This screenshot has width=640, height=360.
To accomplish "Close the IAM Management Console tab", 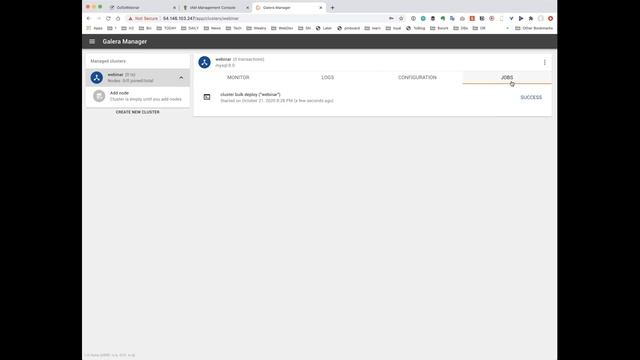I will tap(247, 8).
